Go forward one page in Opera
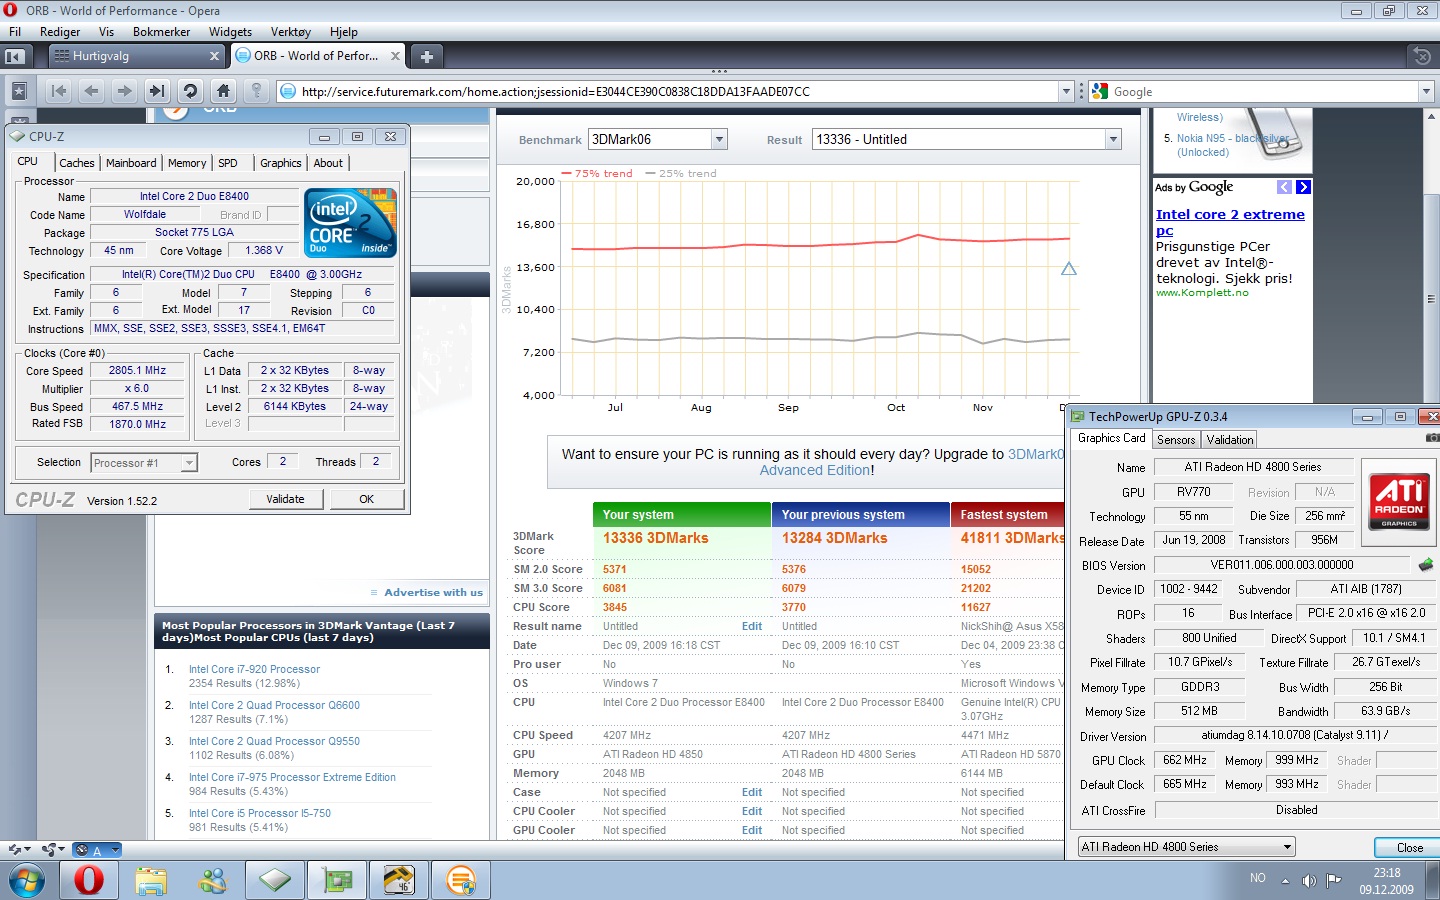1440x900 pixels. point(124,91)
